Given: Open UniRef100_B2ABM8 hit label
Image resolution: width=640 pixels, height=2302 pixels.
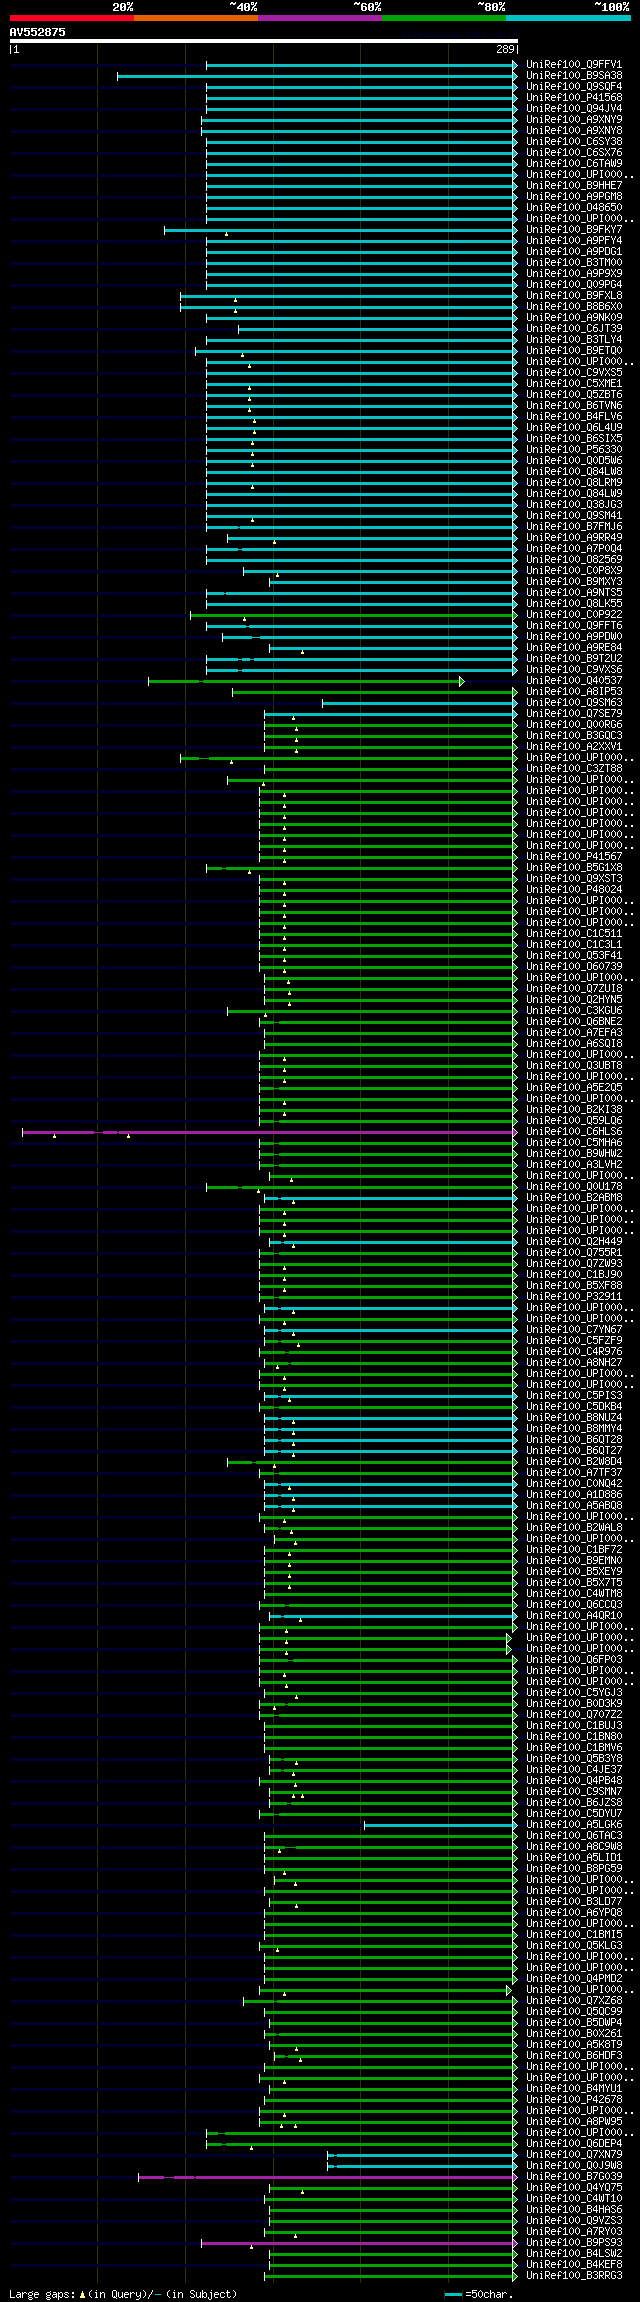Looking at the screenshot, I should point(574,1198).
